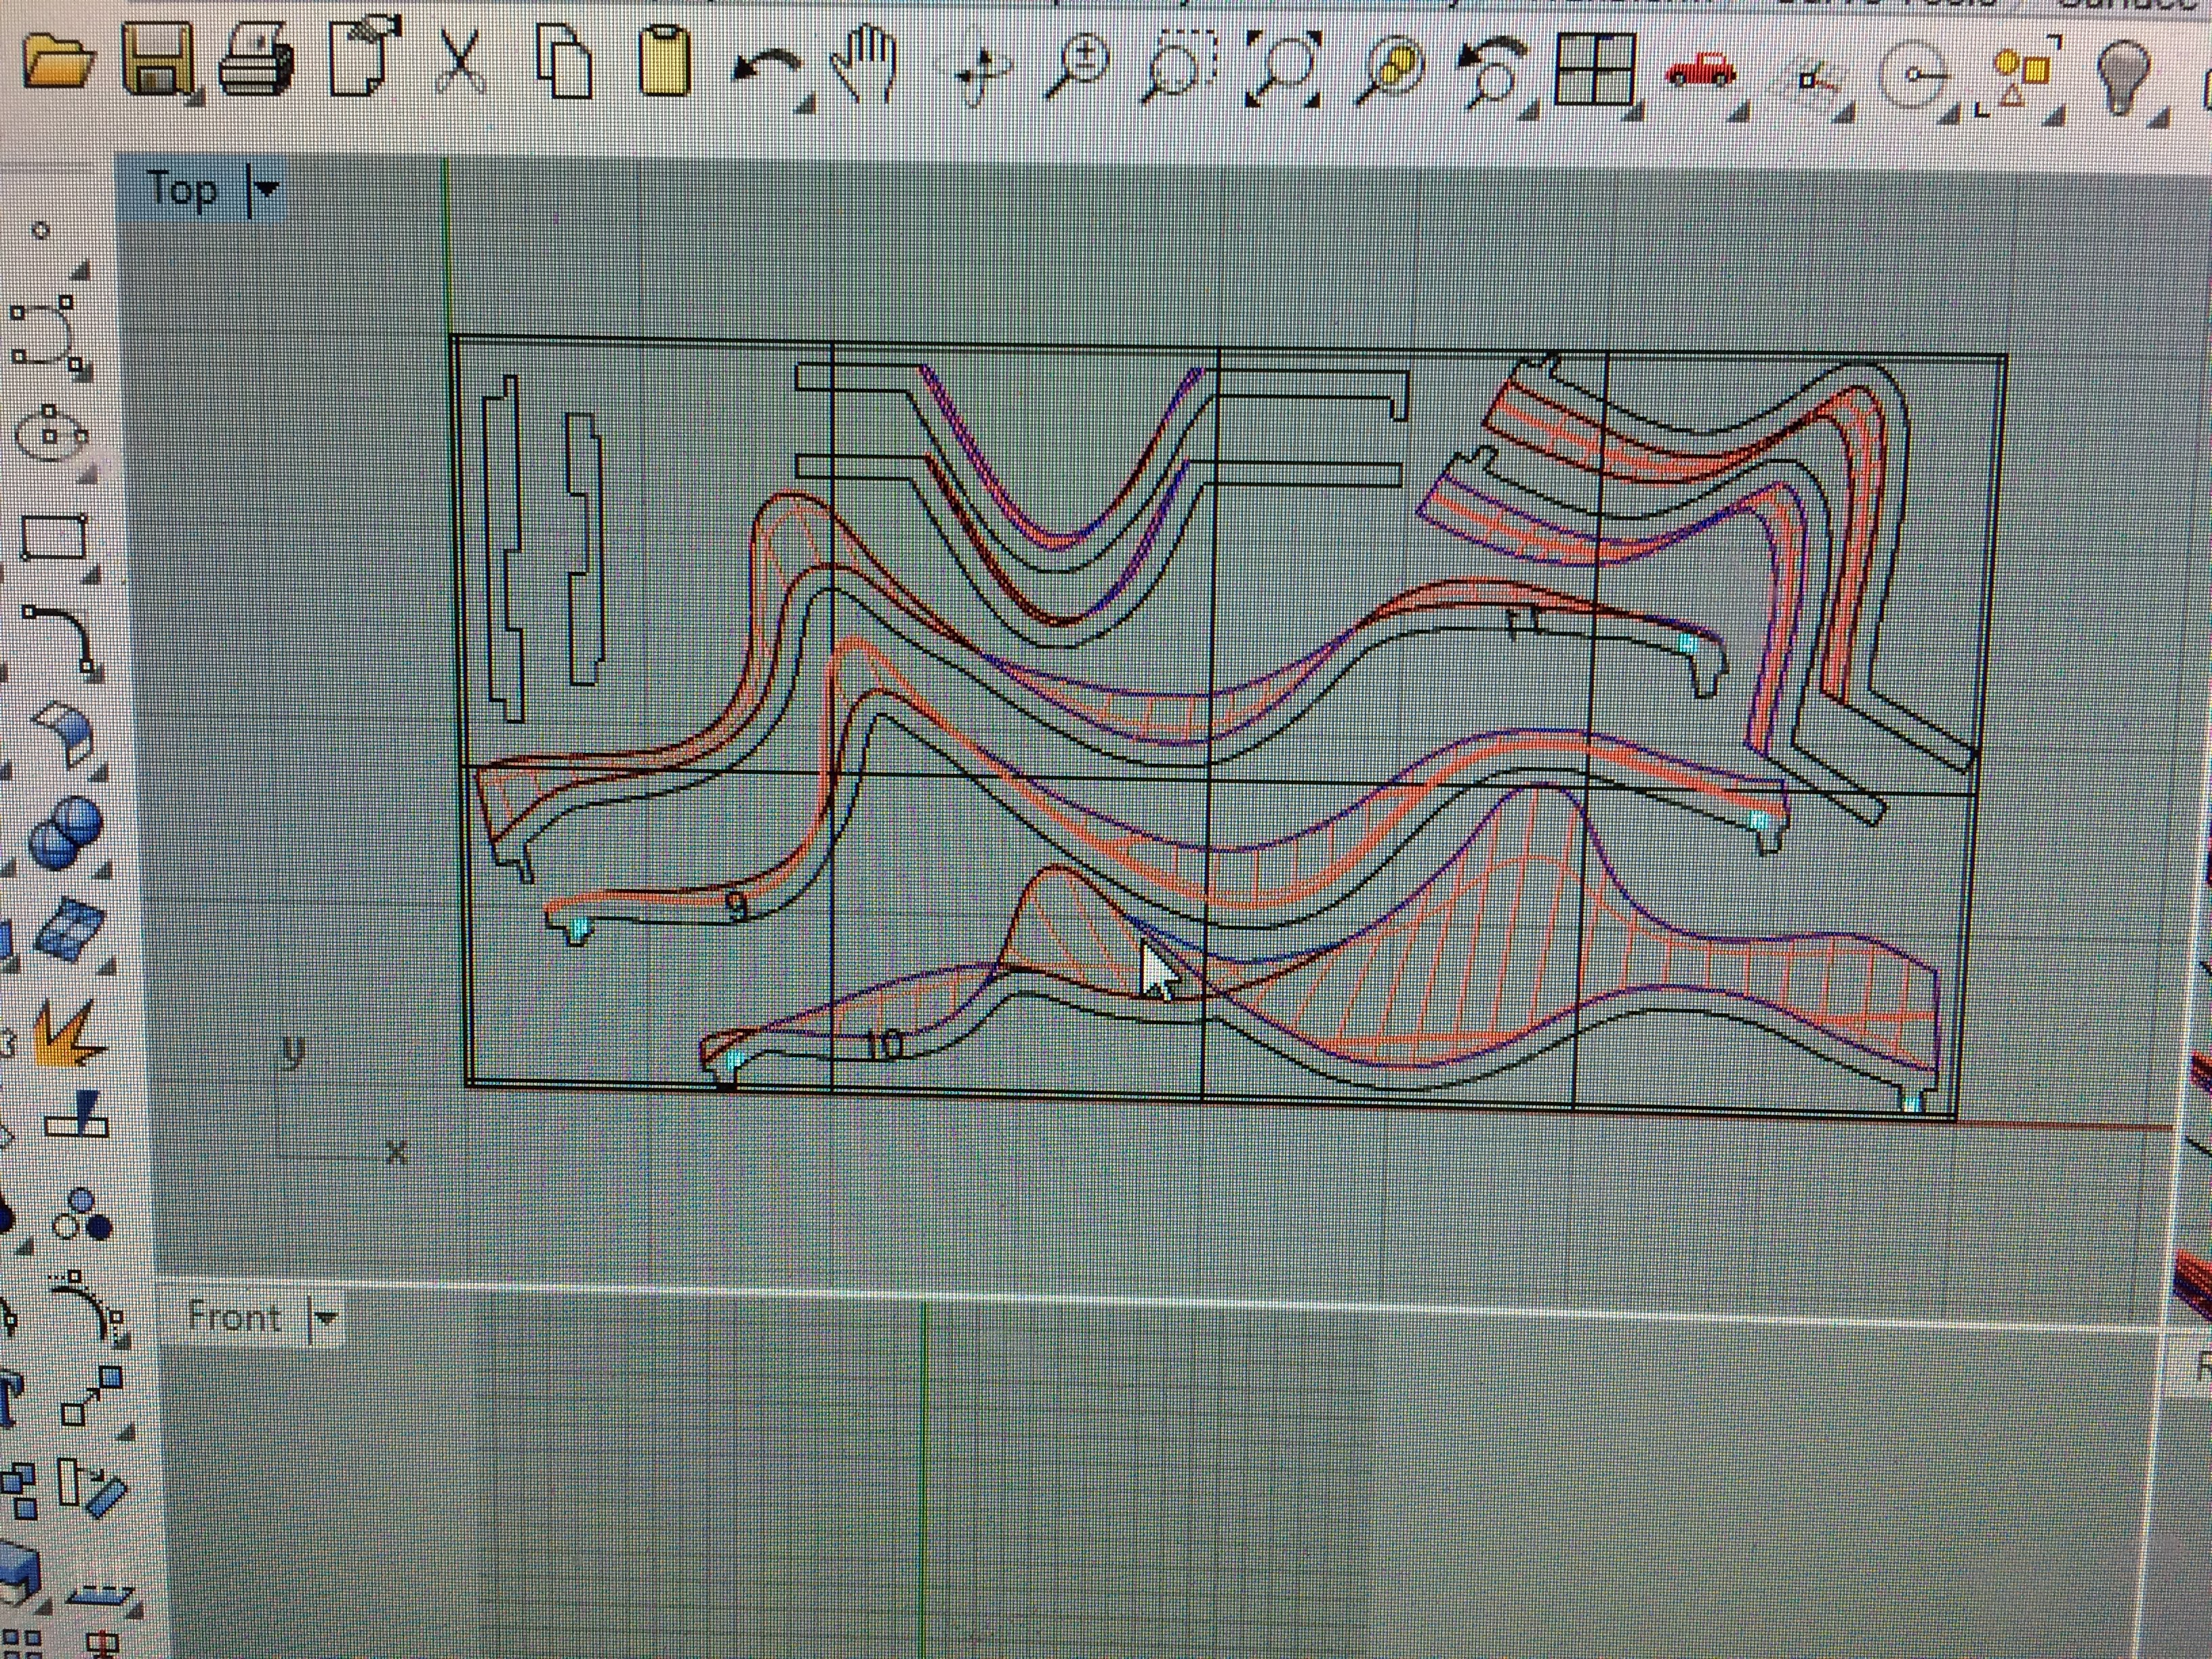Click the red car toolbar icon
Image resolution: width=2212 pixels, height=1659 pixels.
[1699, 70]
